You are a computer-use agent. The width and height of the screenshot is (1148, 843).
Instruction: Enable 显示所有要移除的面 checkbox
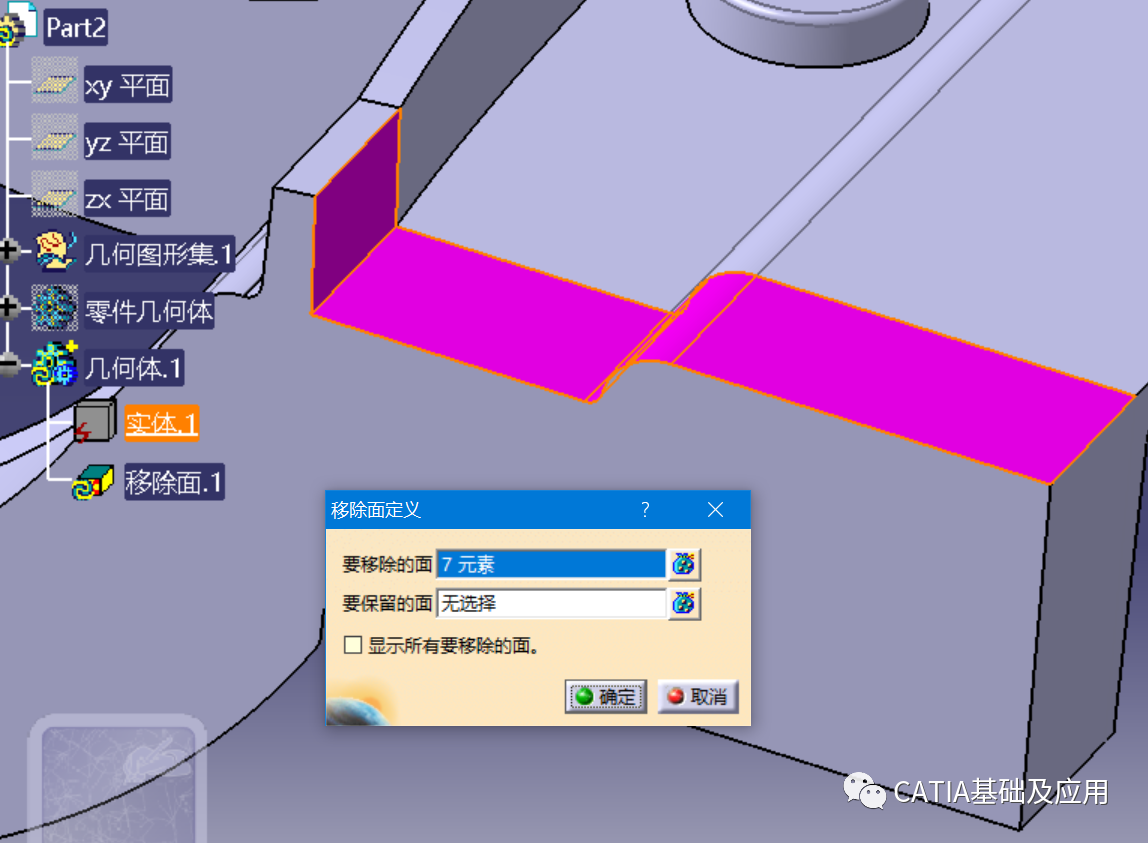click(353, 645)
